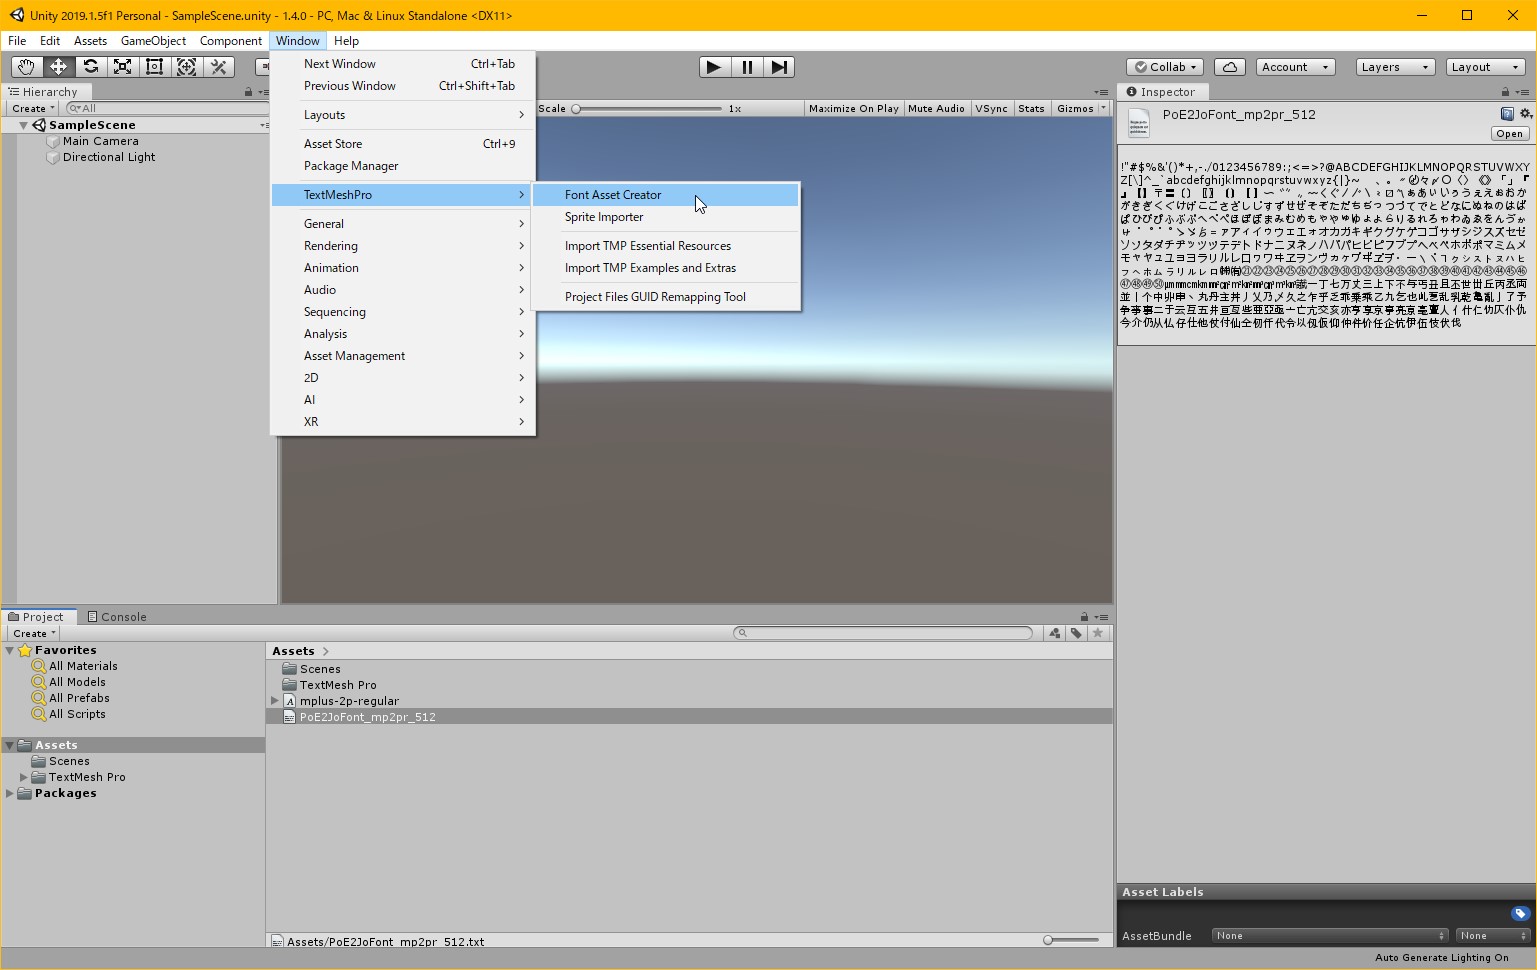Select Import TMP Examples and Extras
This screenshot has width=1537, height=970.
point(666,268)
